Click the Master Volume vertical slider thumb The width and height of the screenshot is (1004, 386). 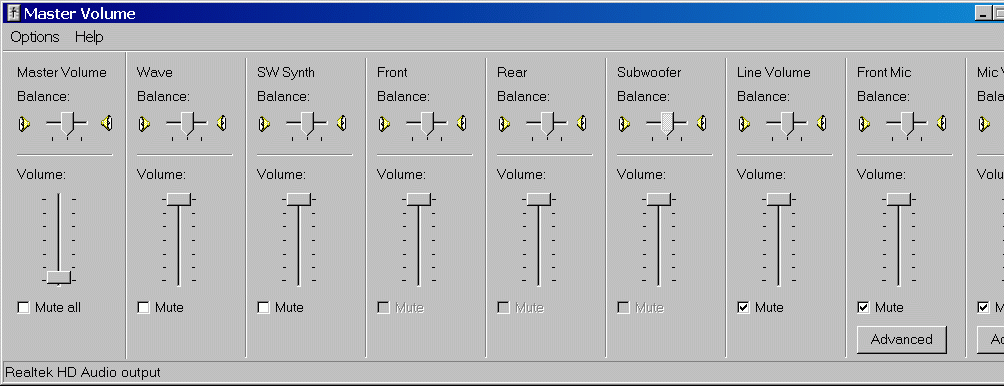(x=59, y=277)
